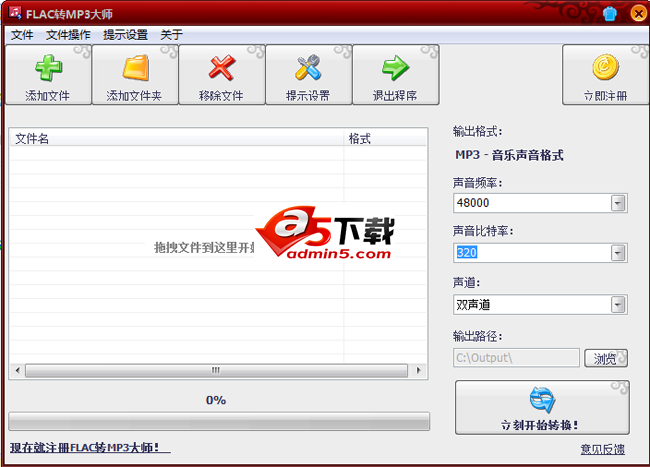The image size is (650, 467).
Task: Open the 关于 menu
Action: [172, 35]
